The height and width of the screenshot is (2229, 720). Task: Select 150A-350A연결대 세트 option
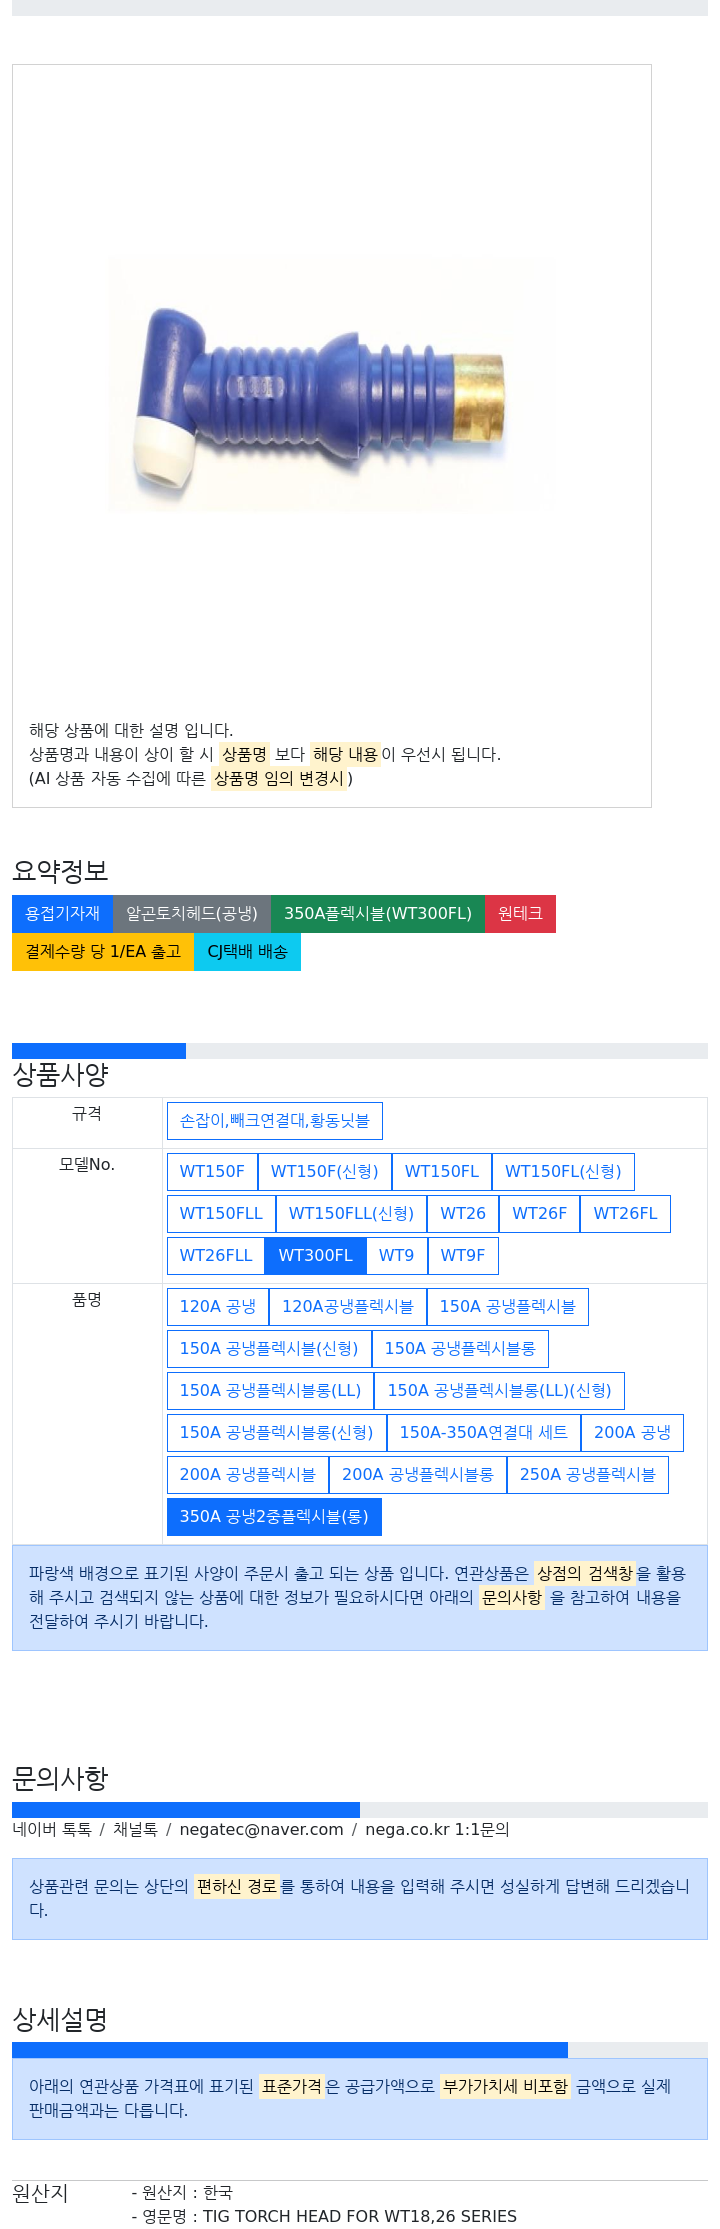click(x=484, y=1433)
